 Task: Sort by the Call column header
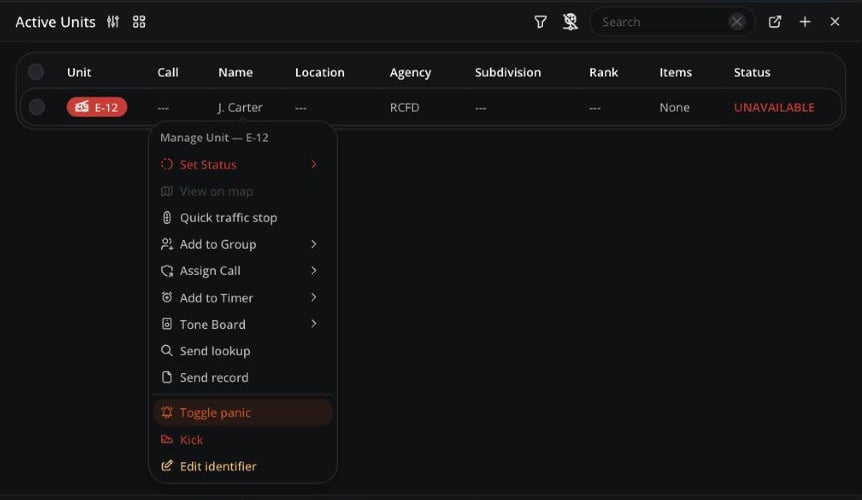(168, 73)
